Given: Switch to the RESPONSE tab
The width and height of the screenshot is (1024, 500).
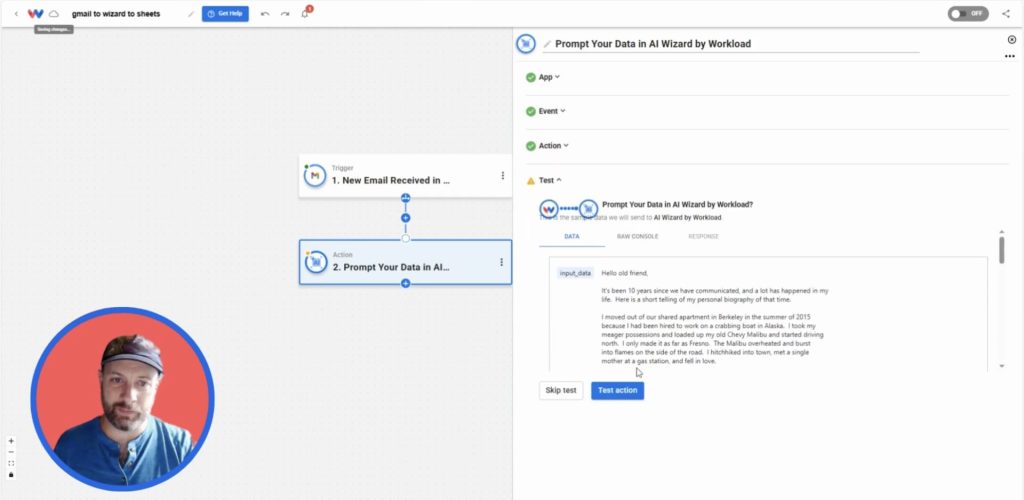Looking at the screenshot, I should (703, 236).
